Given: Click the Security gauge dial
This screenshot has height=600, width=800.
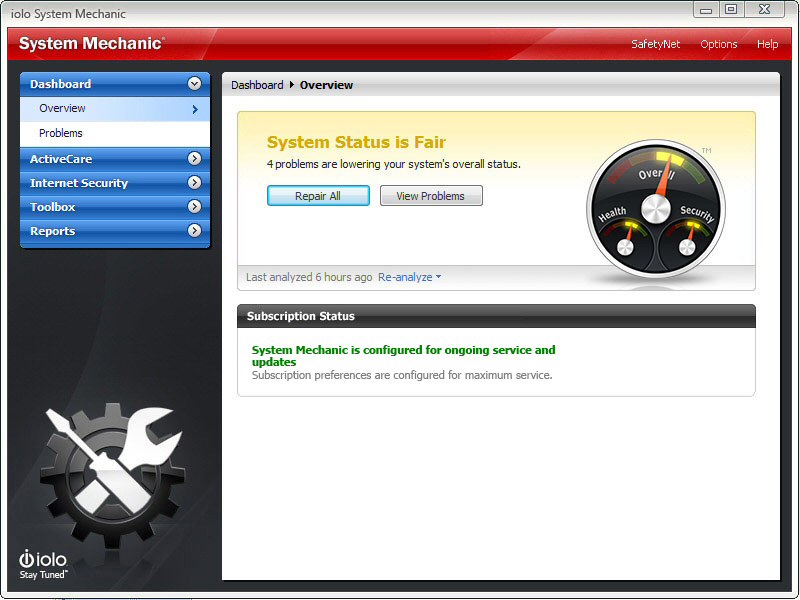Looking at the screenshot, I should pyautogui.click(x=687, y=239).
